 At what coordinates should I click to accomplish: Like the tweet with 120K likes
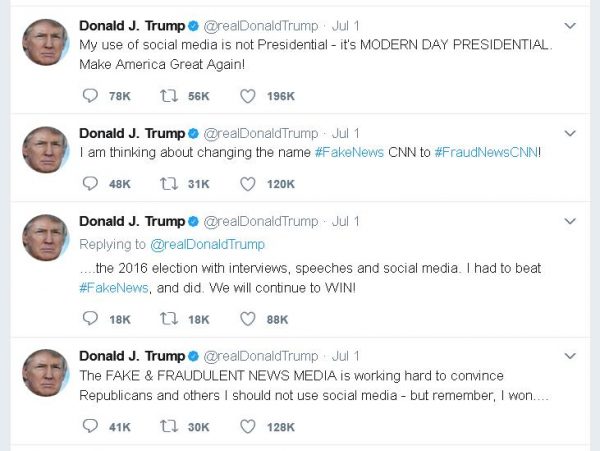coord(248,183)
